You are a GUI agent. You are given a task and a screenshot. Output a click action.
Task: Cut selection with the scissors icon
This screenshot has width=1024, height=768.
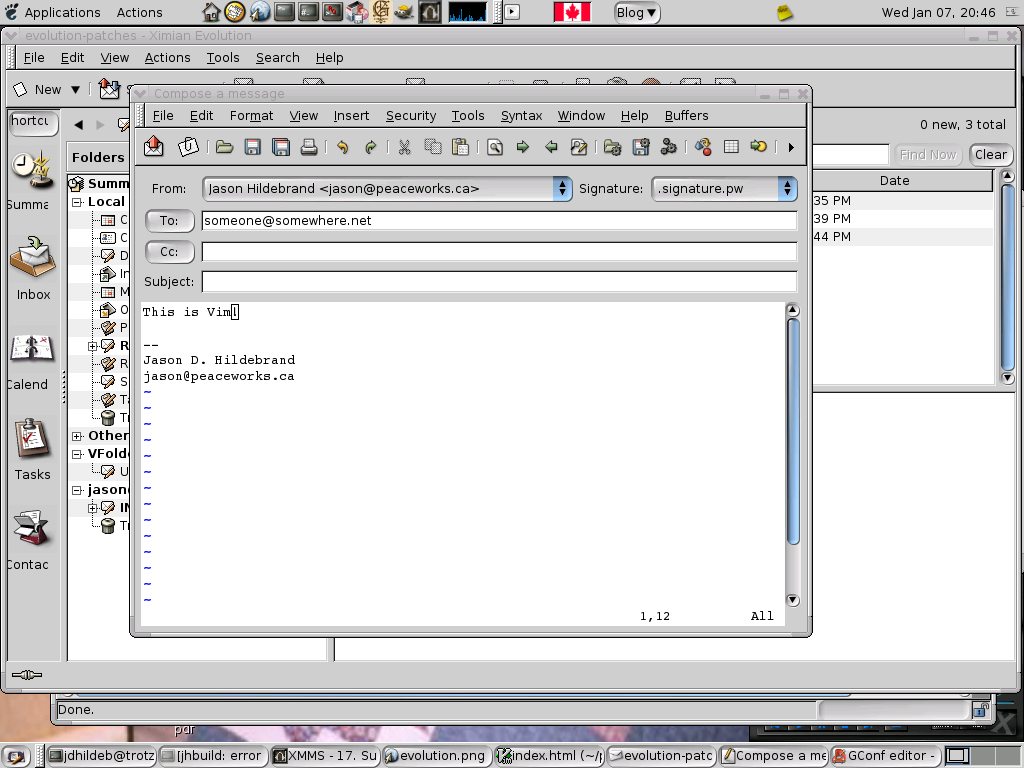tap(404, 147)
